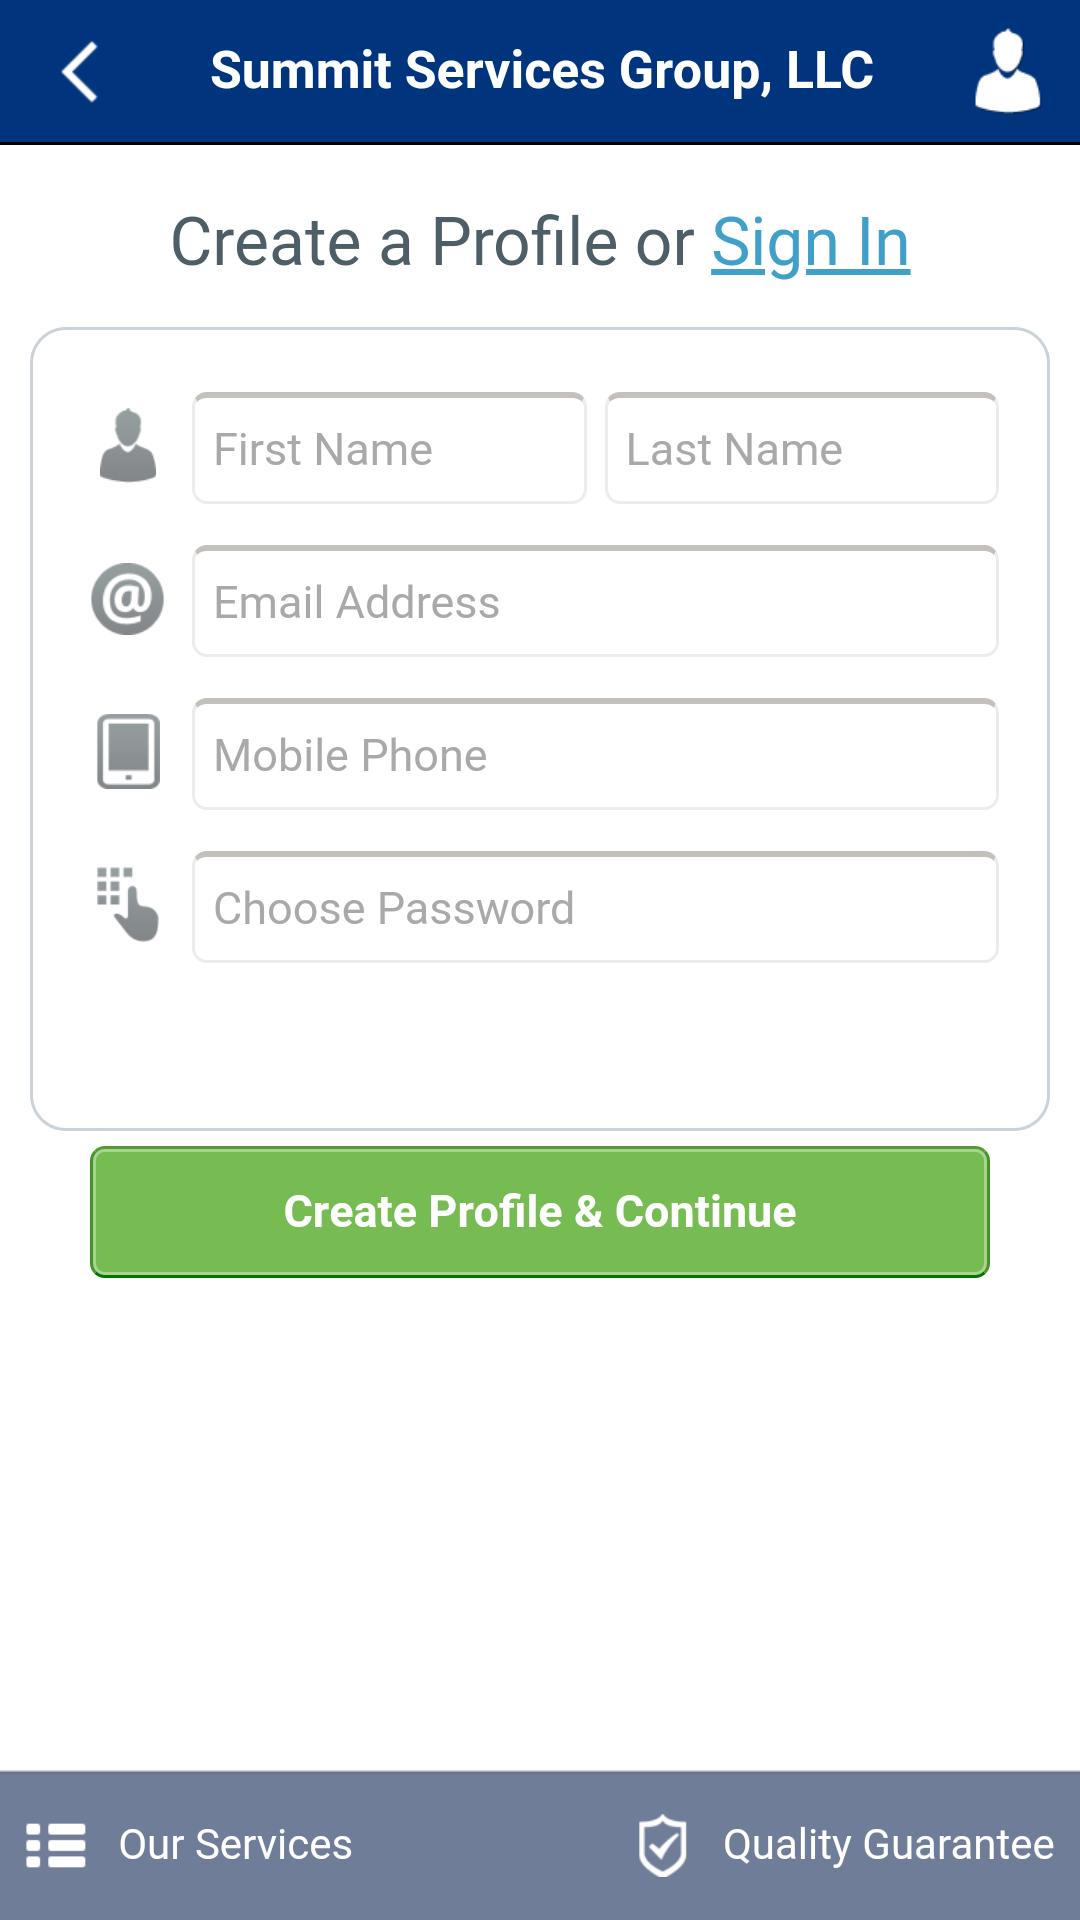Screen dimensions: 1080x1920
Task: Click empty area inside the form card
Action: tap(540, 1045)
